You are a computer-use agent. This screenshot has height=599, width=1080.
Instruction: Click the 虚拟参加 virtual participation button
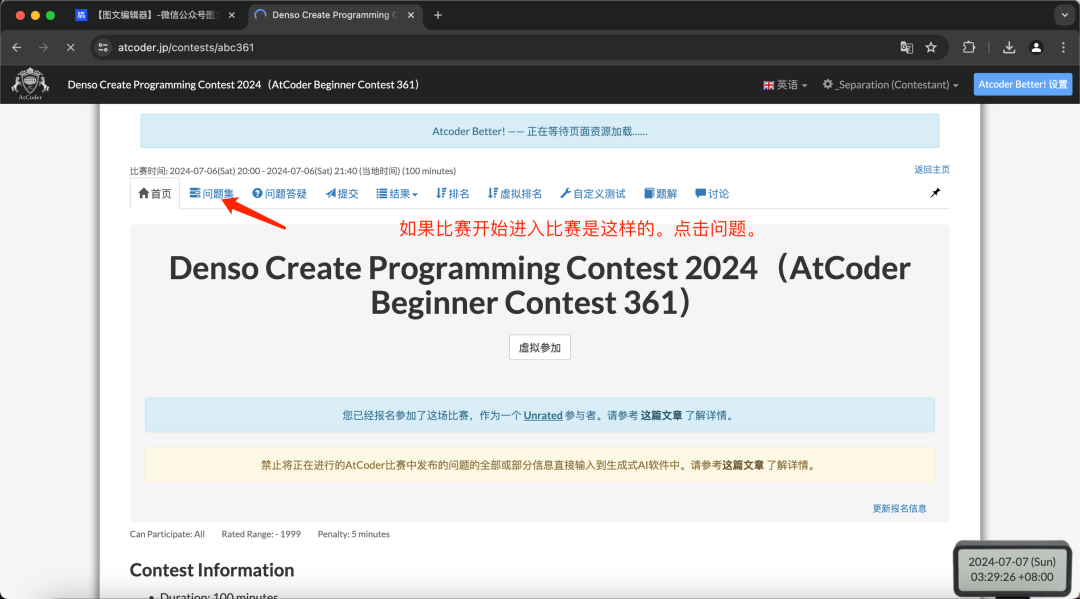pos(539,347)
